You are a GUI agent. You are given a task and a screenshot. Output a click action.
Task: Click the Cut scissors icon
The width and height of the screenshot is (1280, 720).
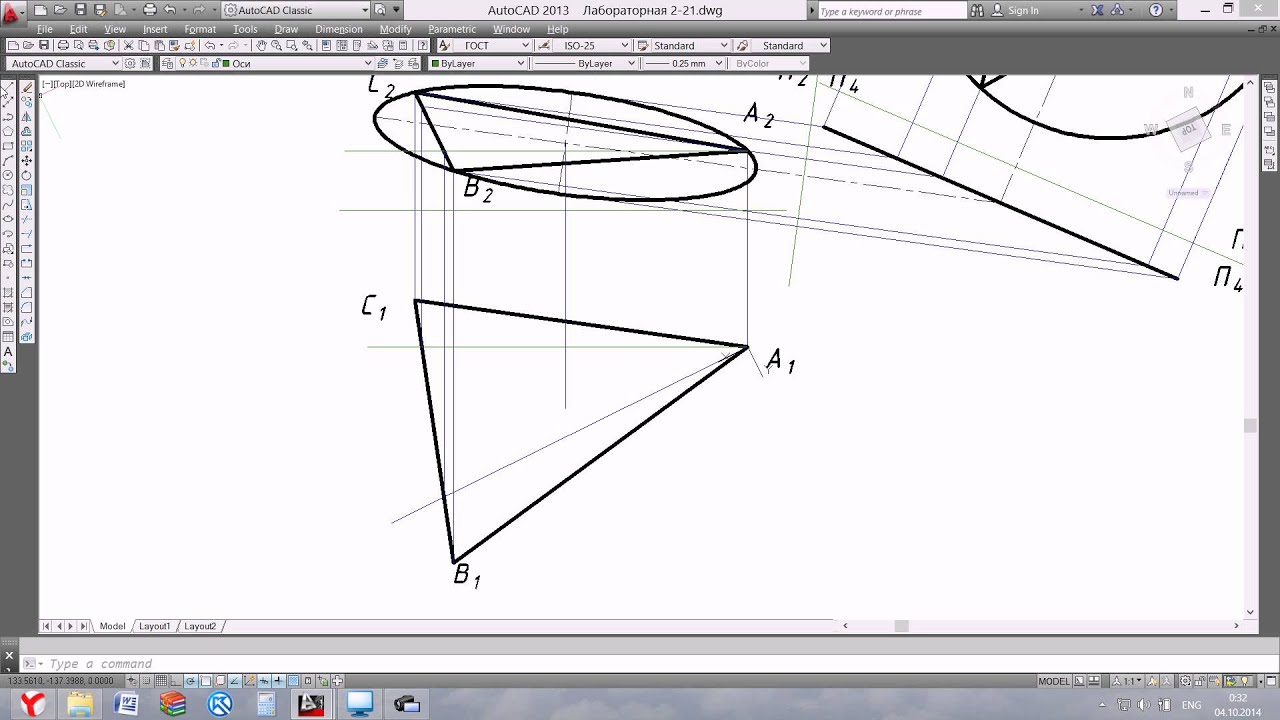tap(129, 45)
